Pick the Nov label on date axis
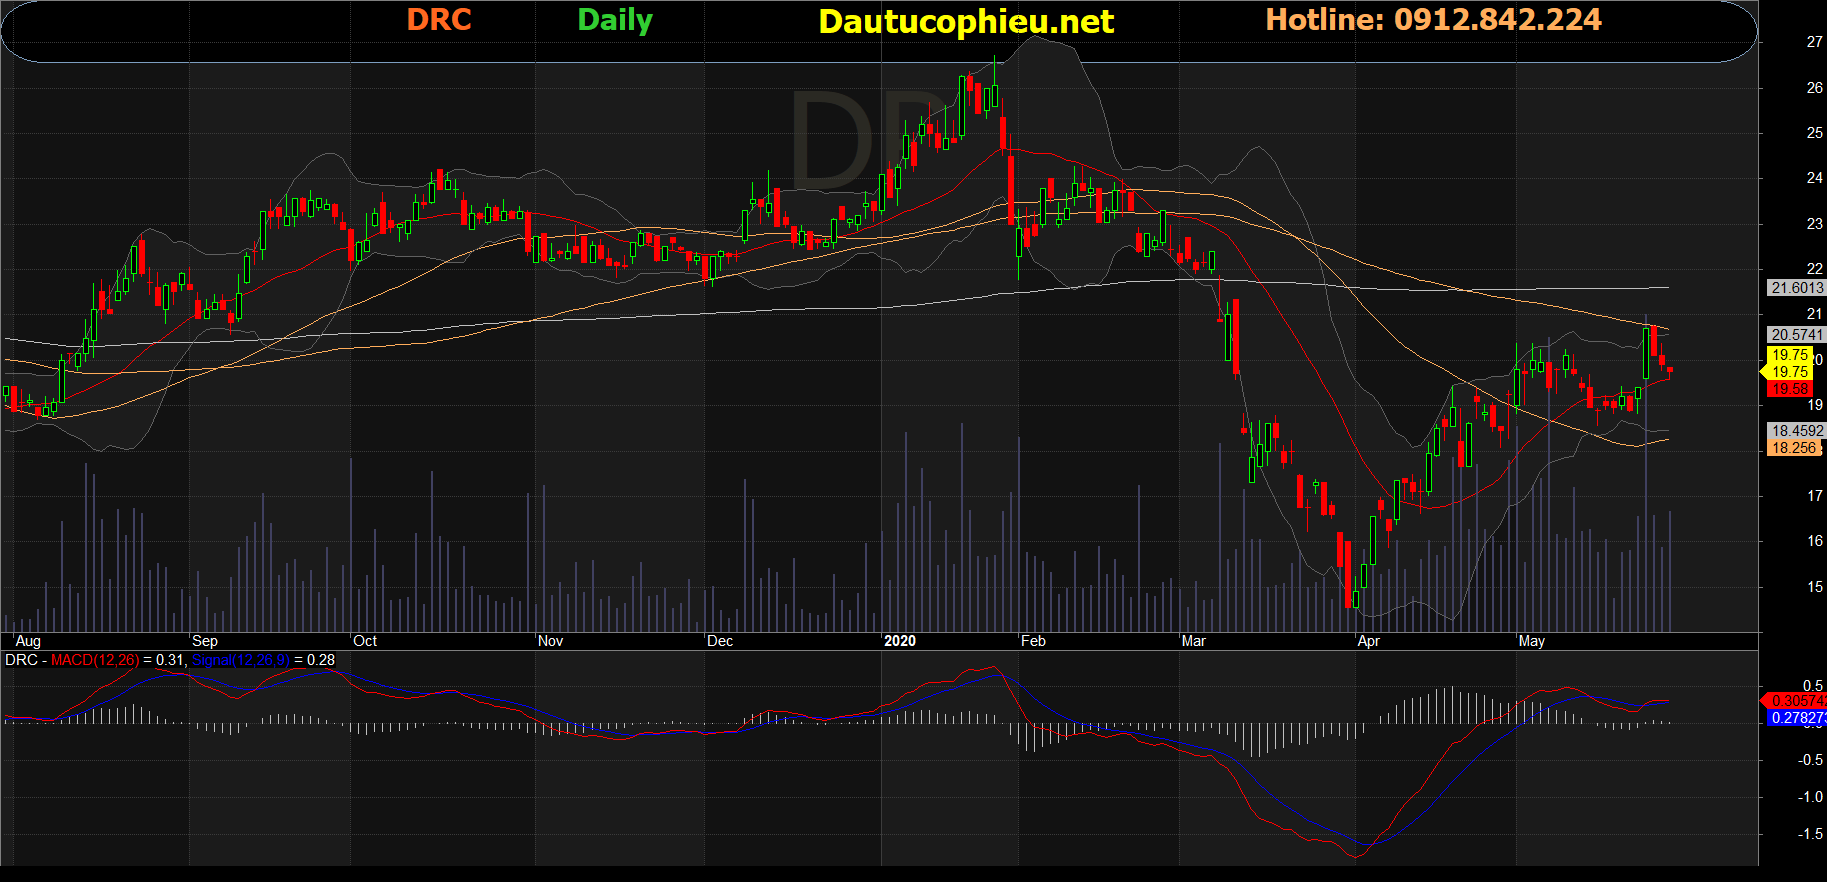1827x882 pixels. point(550,641)
